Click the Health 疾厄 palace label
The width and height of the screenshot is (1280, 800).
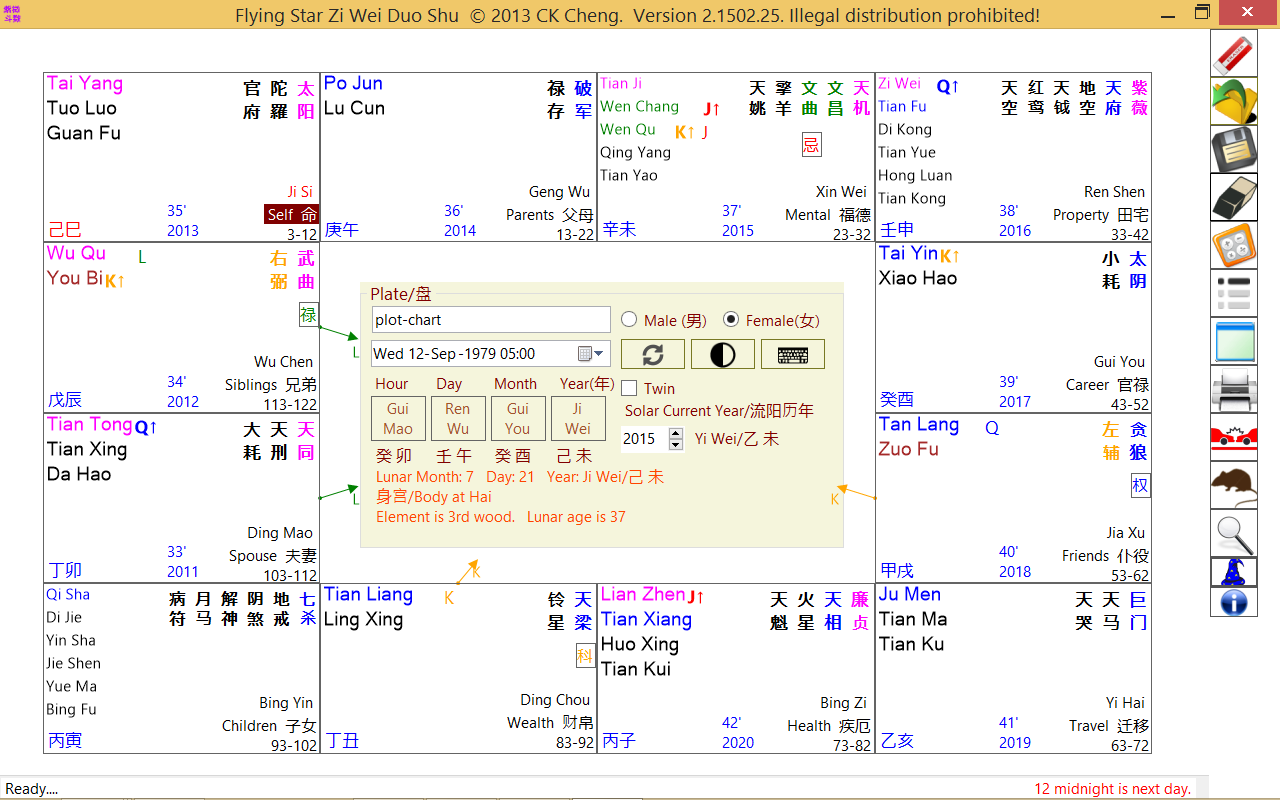point(829,725)
